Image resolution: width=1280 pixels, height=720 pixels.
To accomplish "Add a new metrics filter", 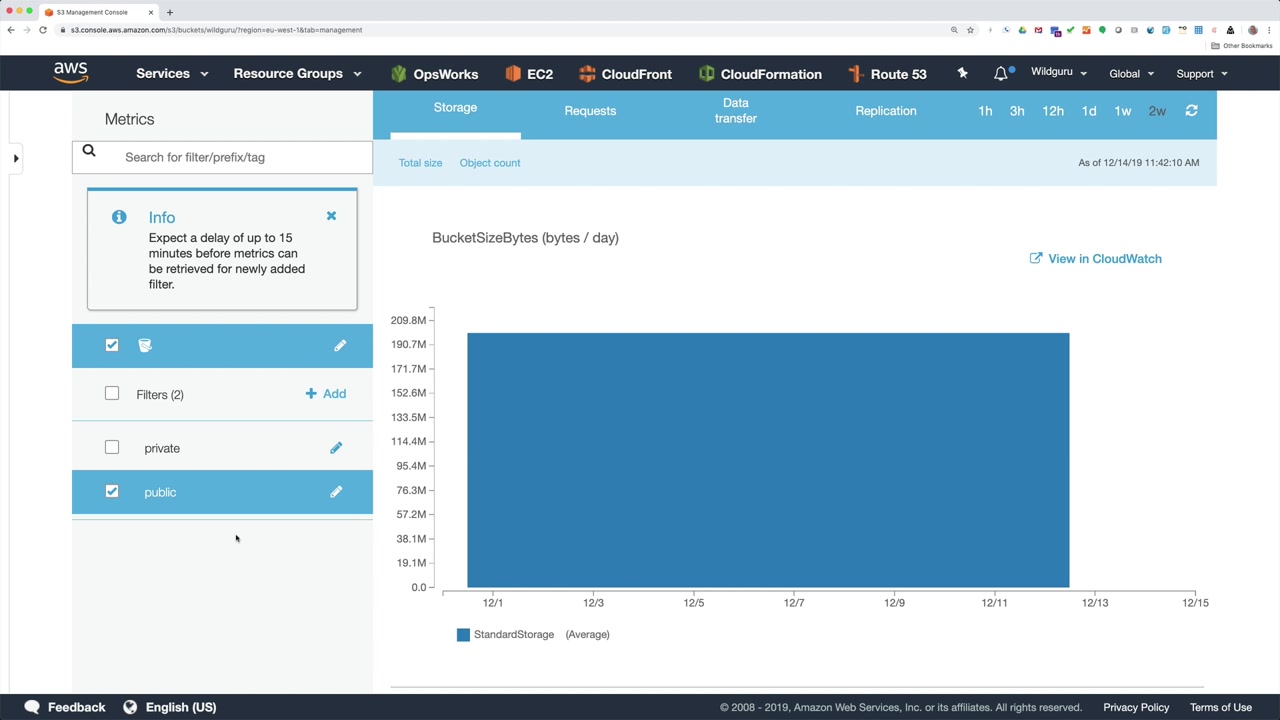I will 326,394.
